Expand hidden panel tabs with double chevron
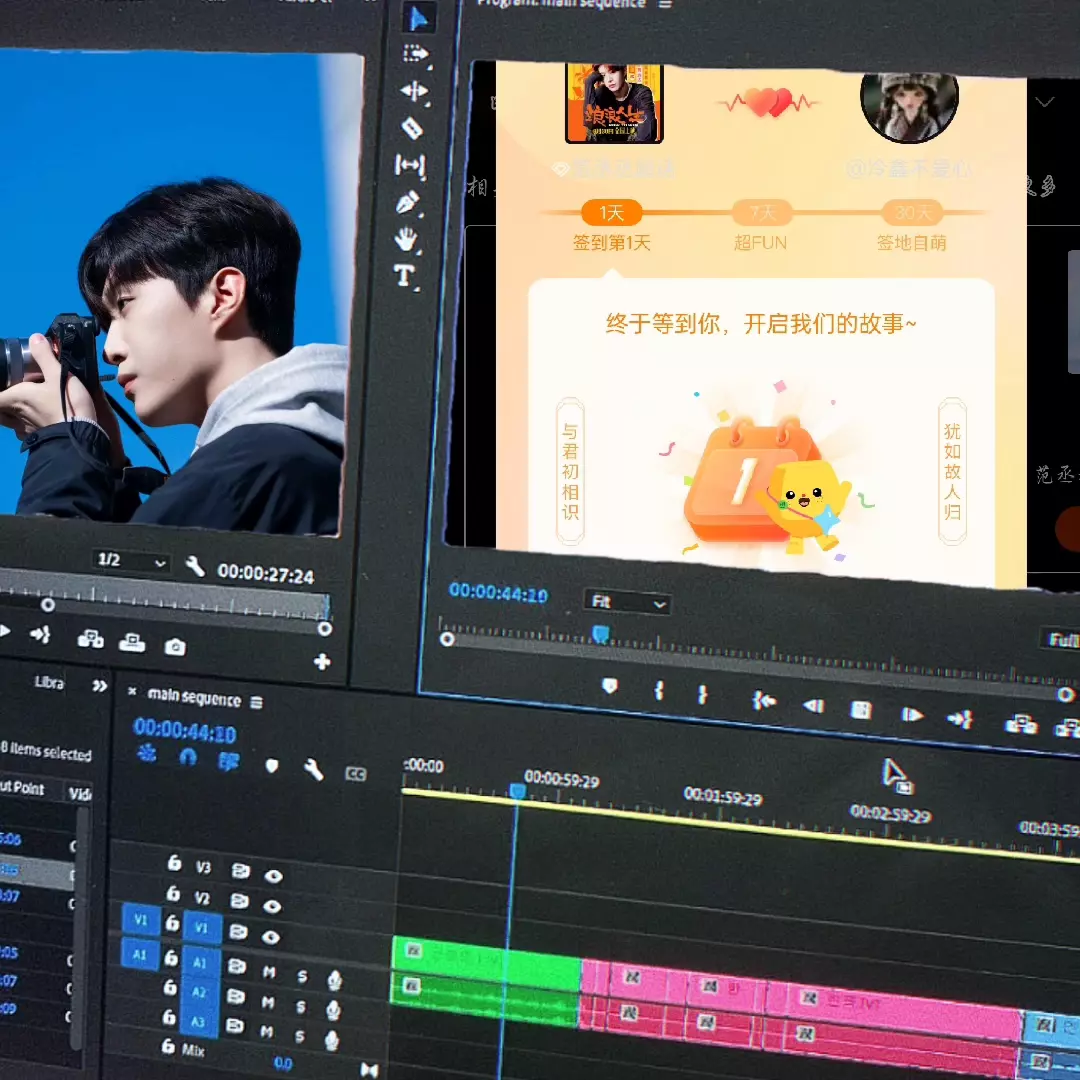The height and width of the screenshot is (1080, 1080). (99, 685)
